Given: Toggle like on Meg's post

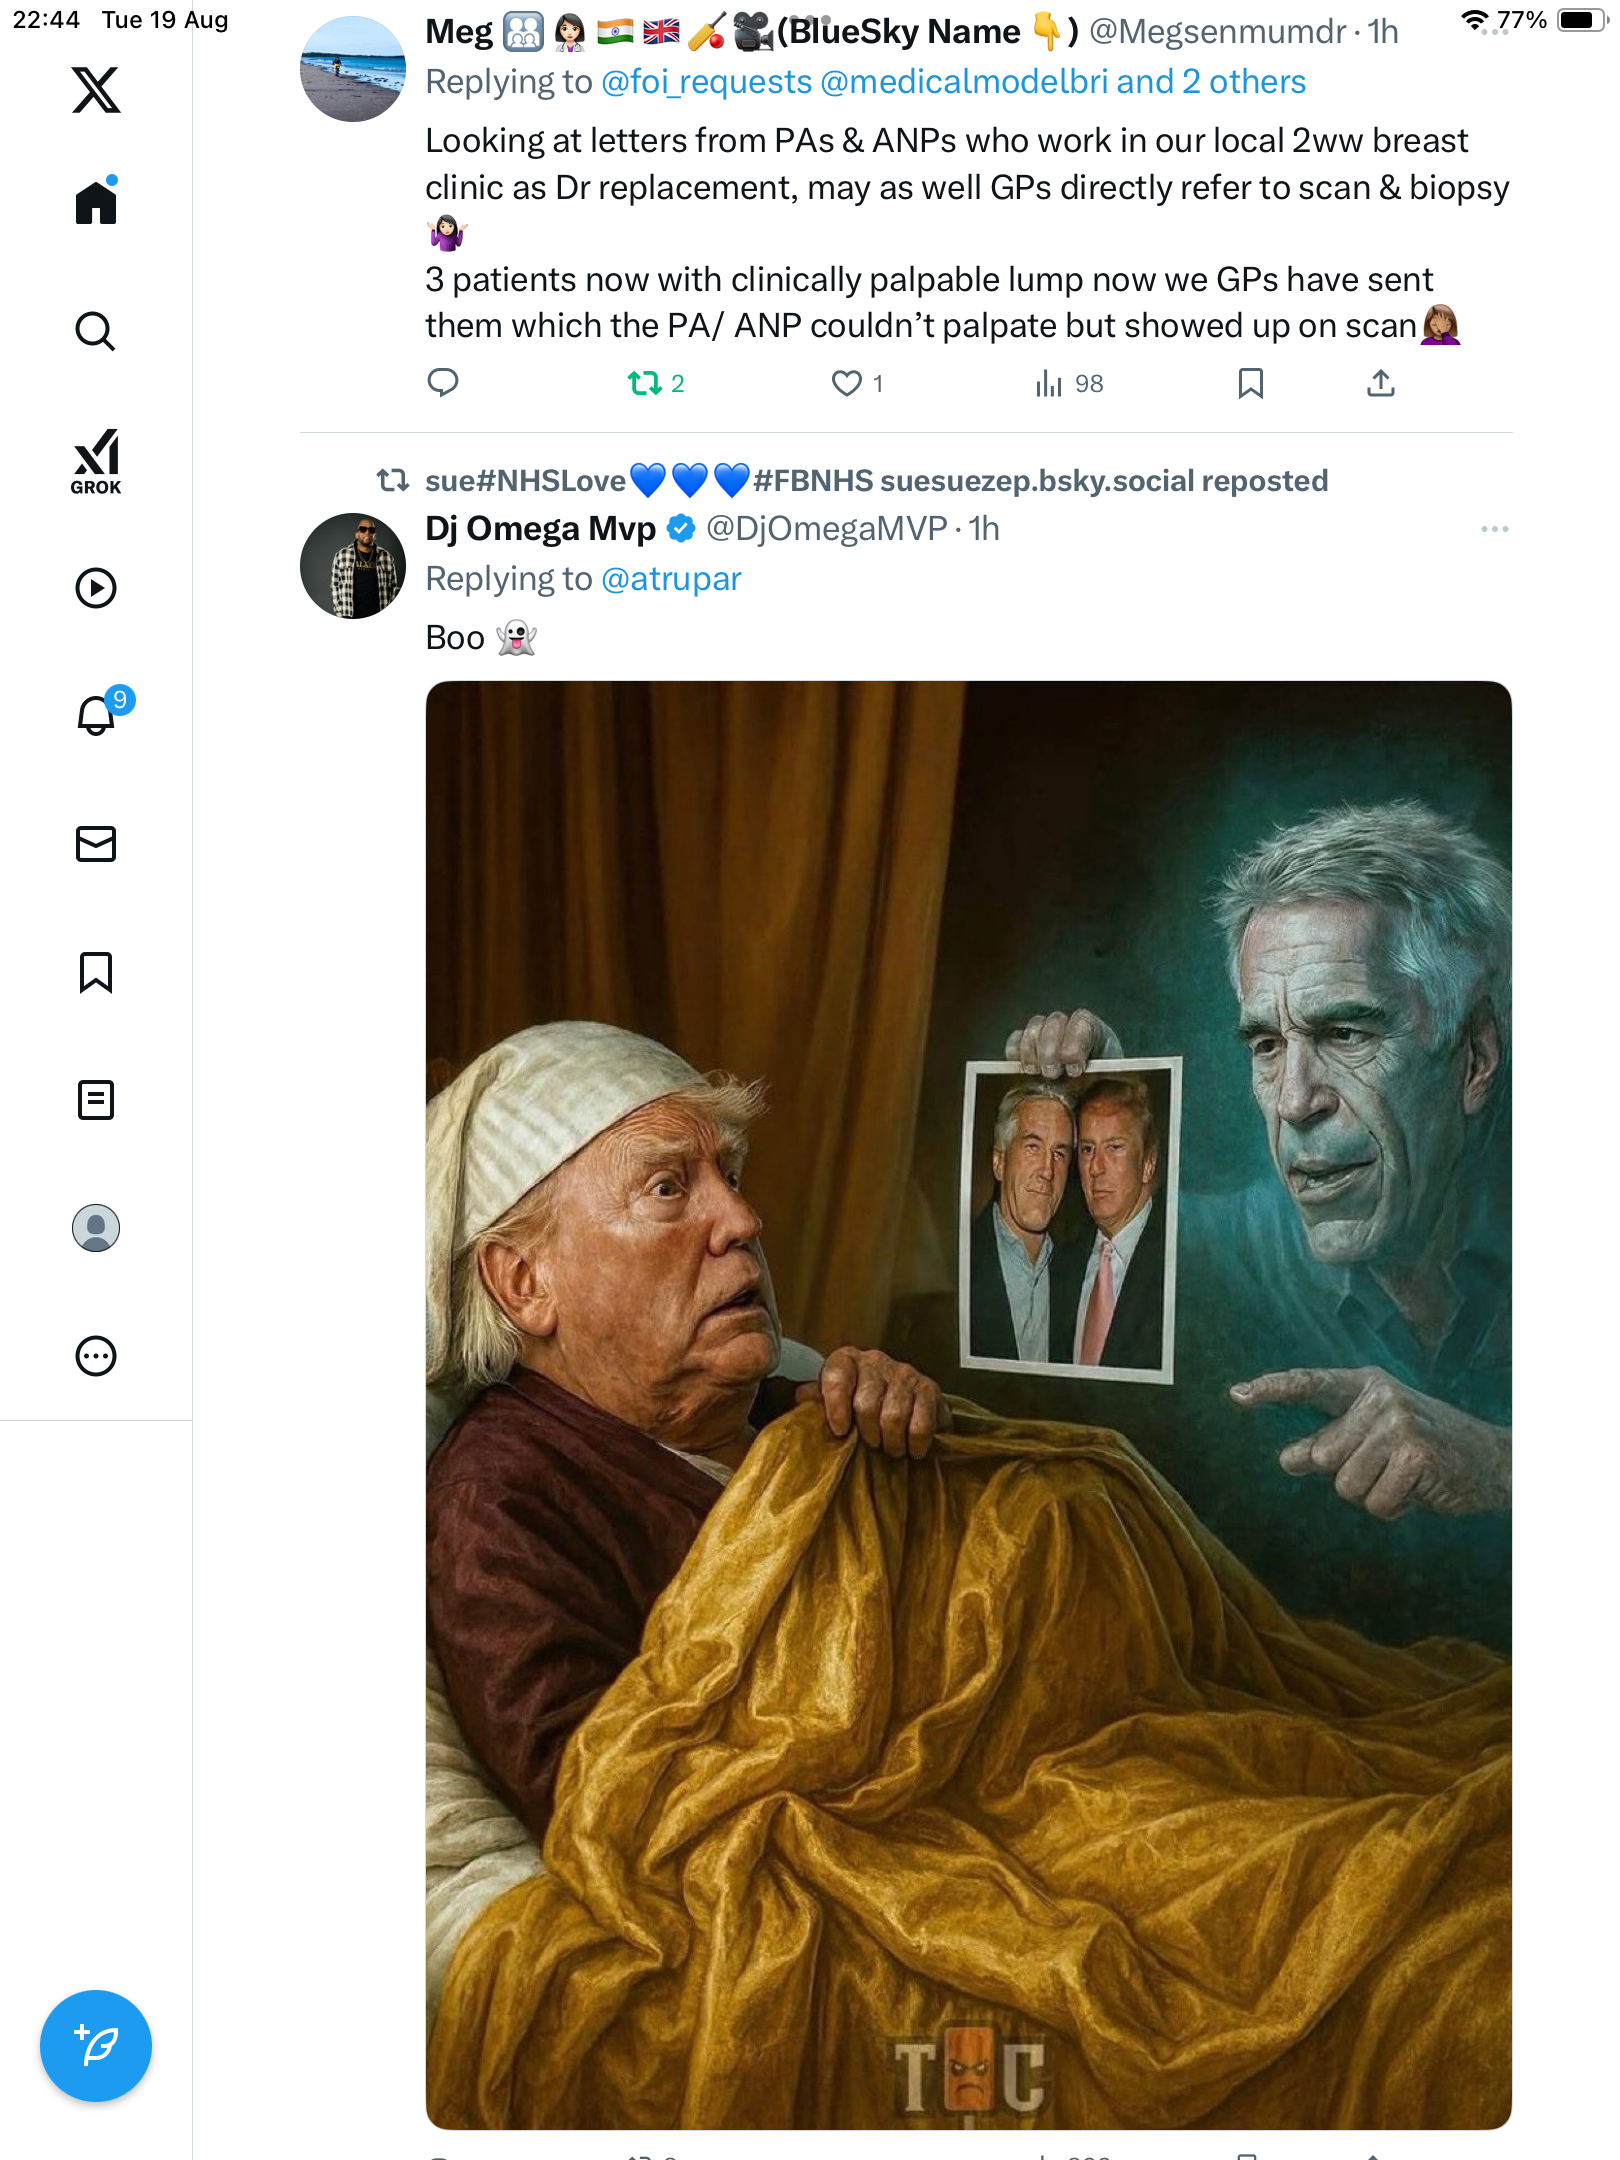Looking at the screenshot, I should pyautogui.click(x=847, y=383).
